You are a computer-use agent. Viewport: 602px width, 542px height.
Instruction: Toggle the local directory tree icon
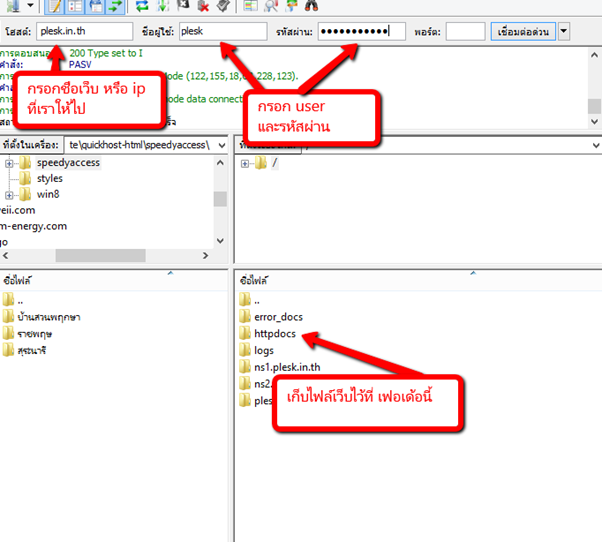click(x=76, y=6)
